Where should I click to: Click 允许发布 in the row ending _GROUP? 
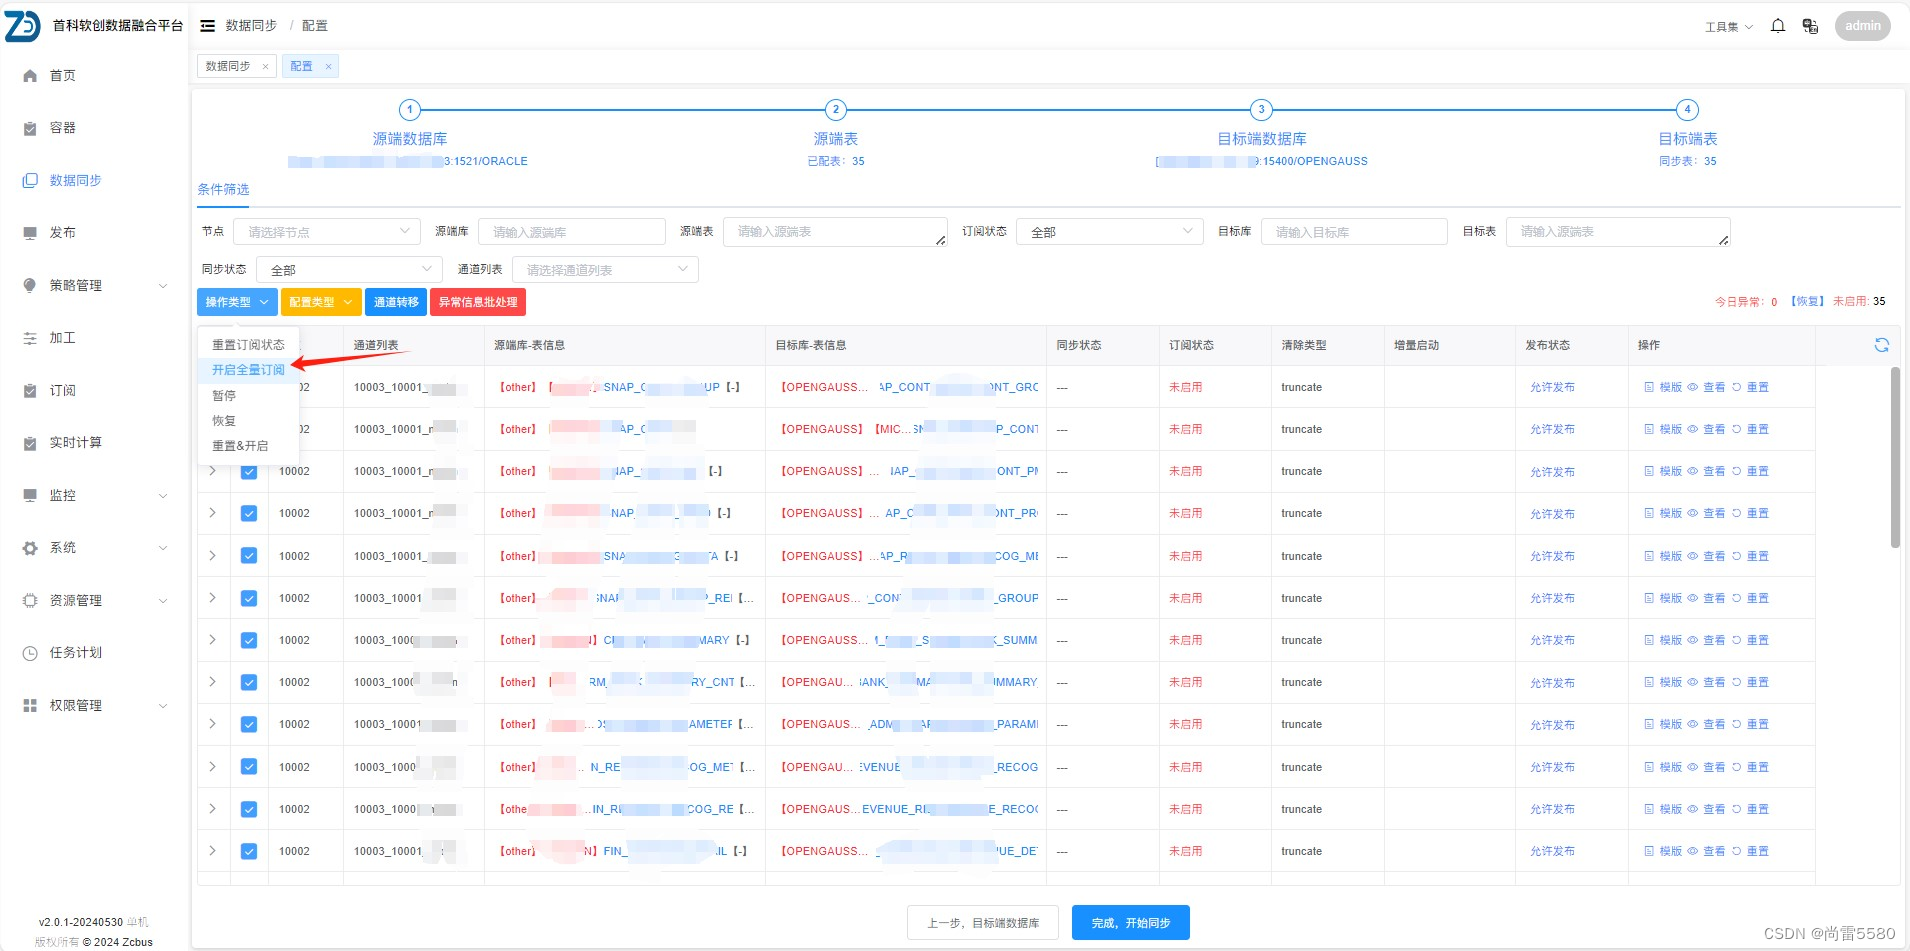point(1552,599)
